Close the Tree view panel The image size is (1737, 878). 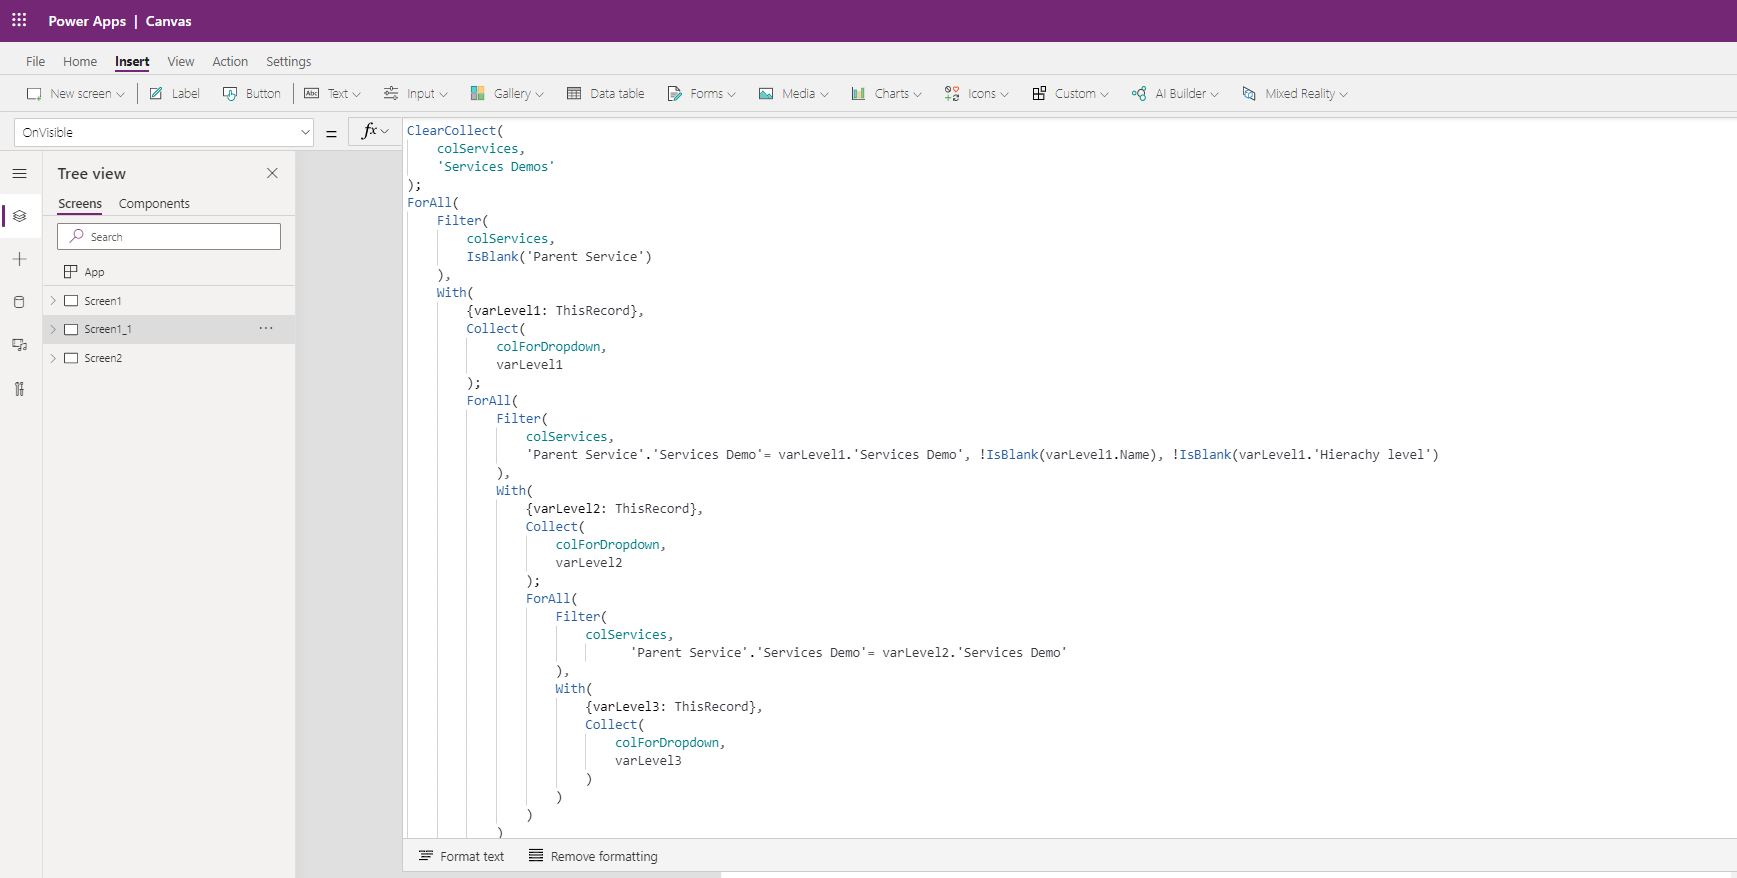272,173
